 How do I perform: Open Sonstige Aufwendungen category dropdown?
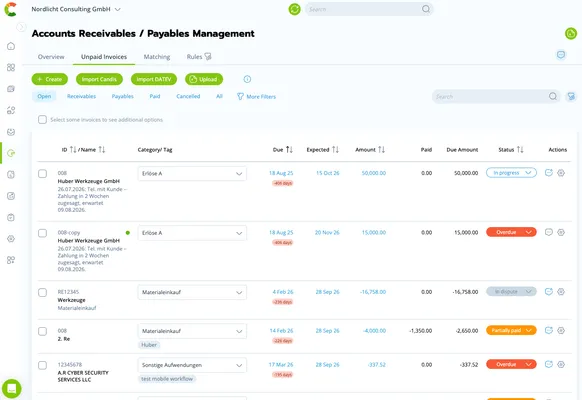pyautogui.click(x=192, y=365)
